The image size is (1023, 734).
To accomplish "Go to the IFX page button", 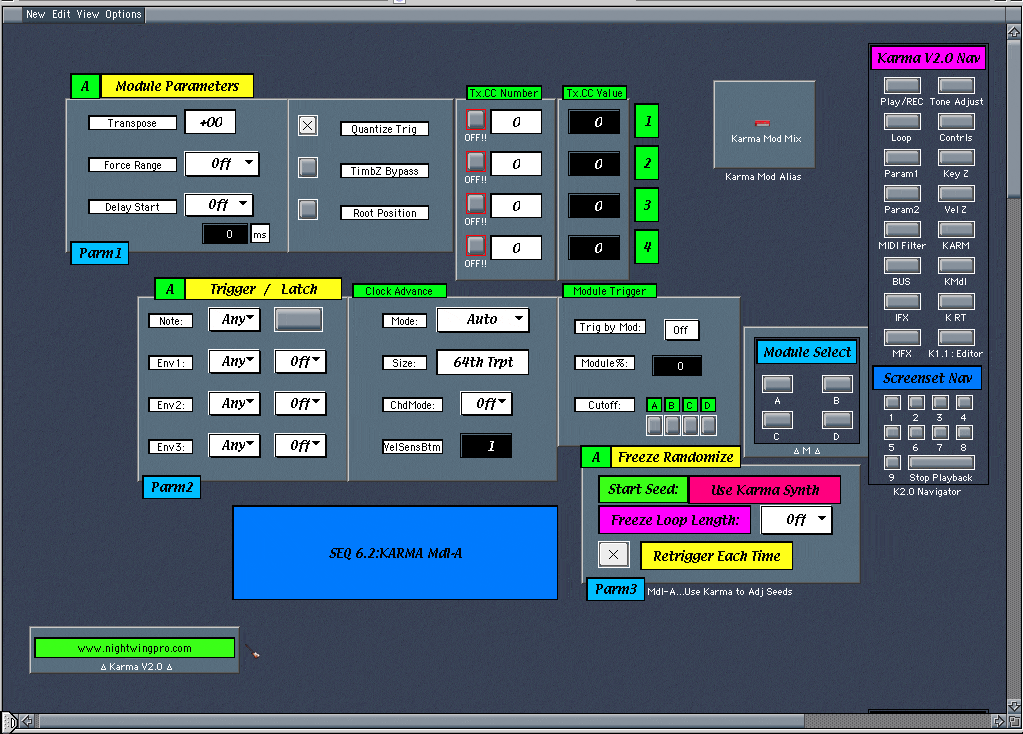I will coord(902,302).
